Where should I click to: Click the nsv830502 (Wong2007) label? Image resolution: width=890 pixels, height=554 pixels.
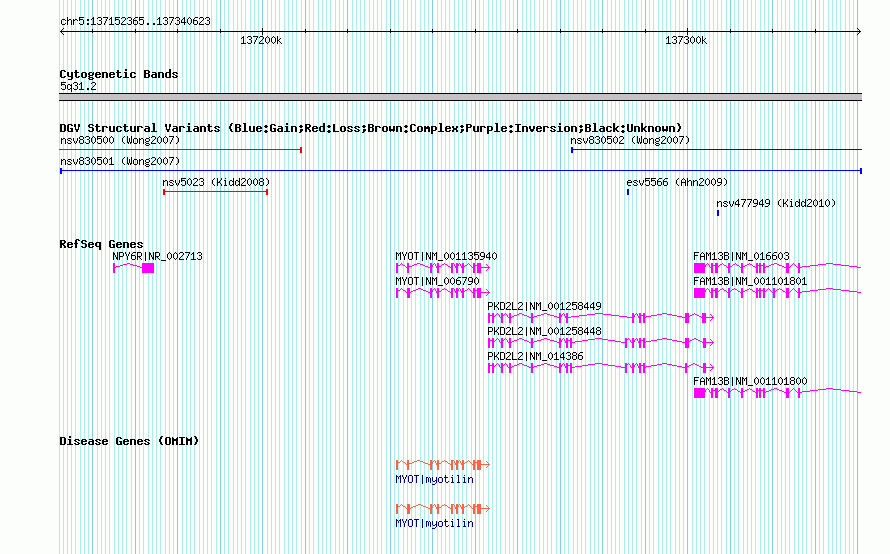click(630, 140)
